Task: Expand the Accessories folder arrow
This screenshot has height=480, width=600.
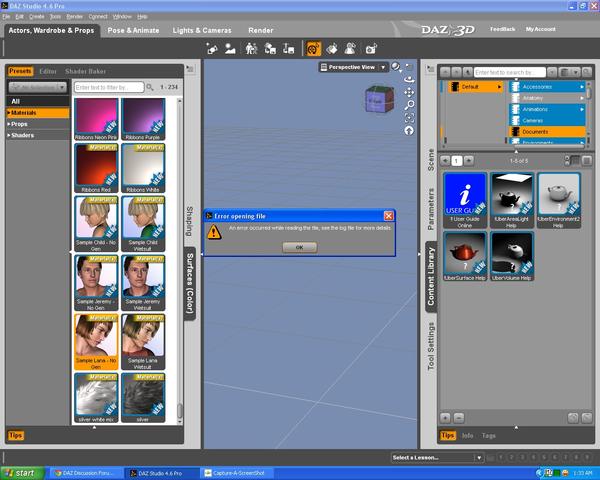Action: point(582,87)
